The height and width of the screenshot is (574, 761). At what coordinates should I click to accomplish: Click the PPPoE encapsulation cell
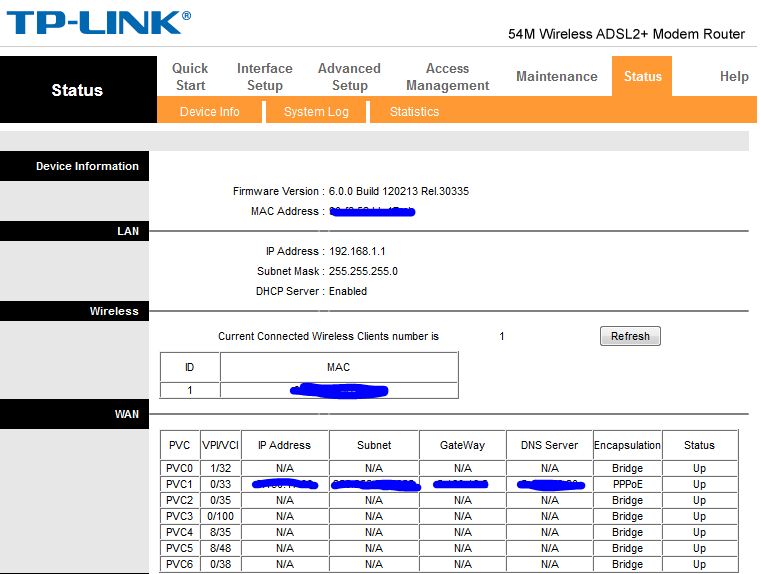tap(627, 484)
